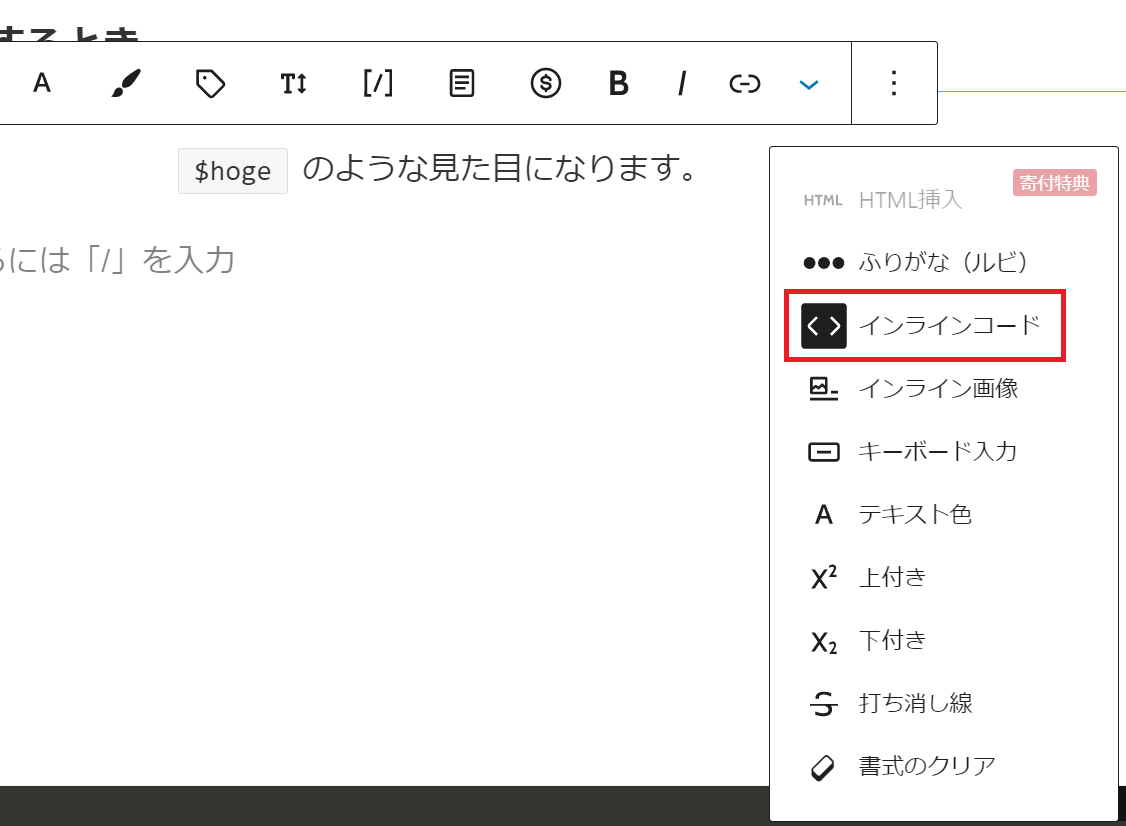Collapse the more formatting chevron dropdown

point(809,85)
